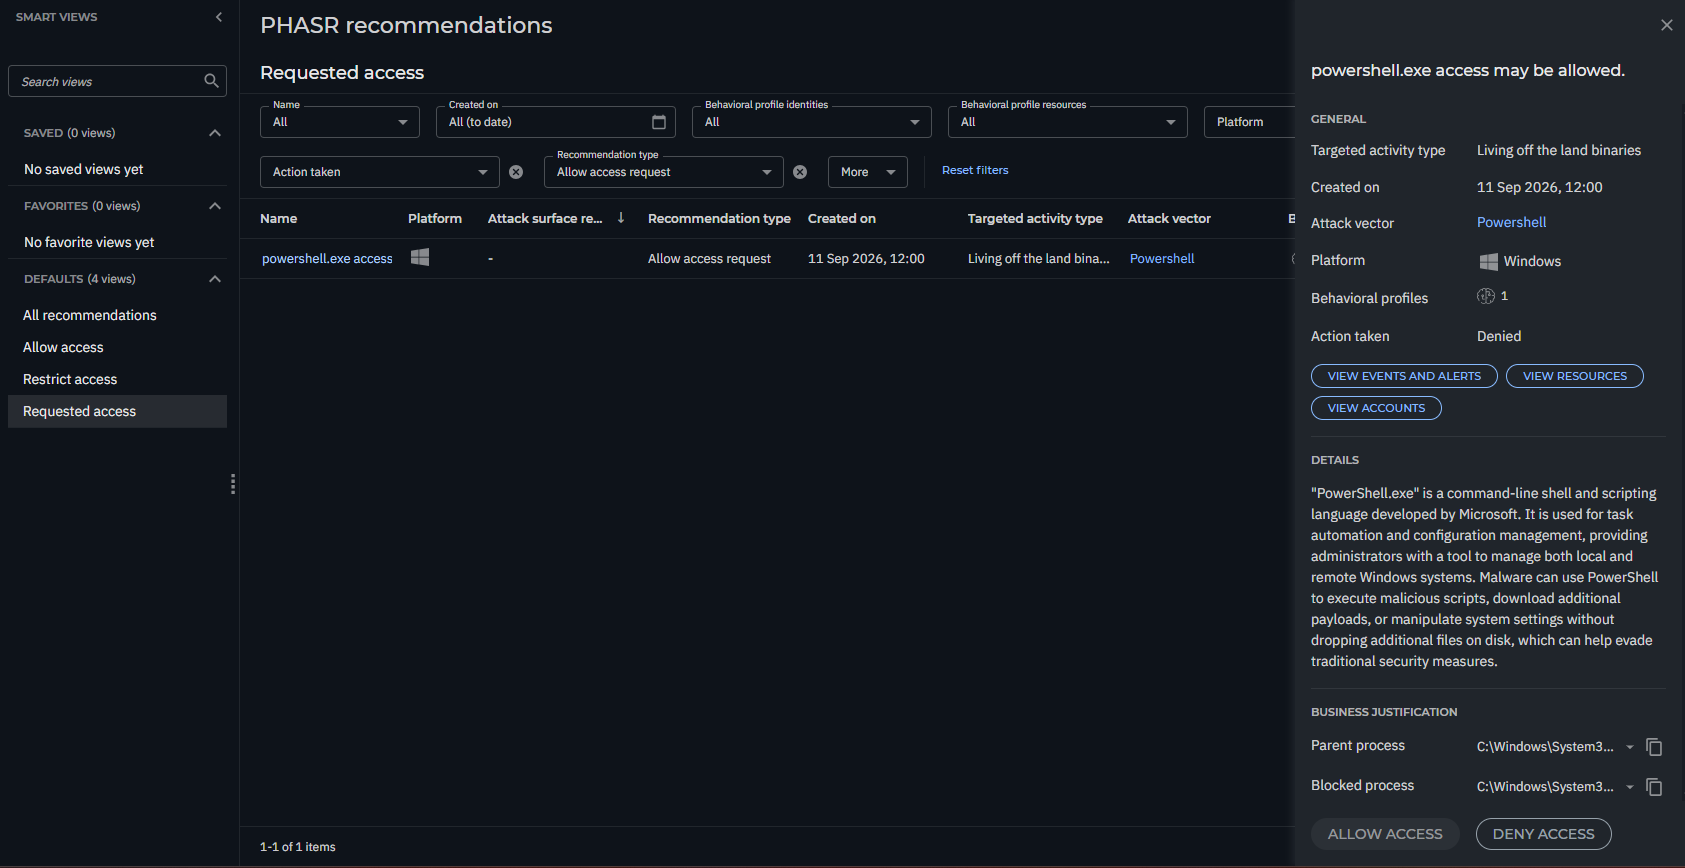Open the All recommendations view

click(117, 315)
